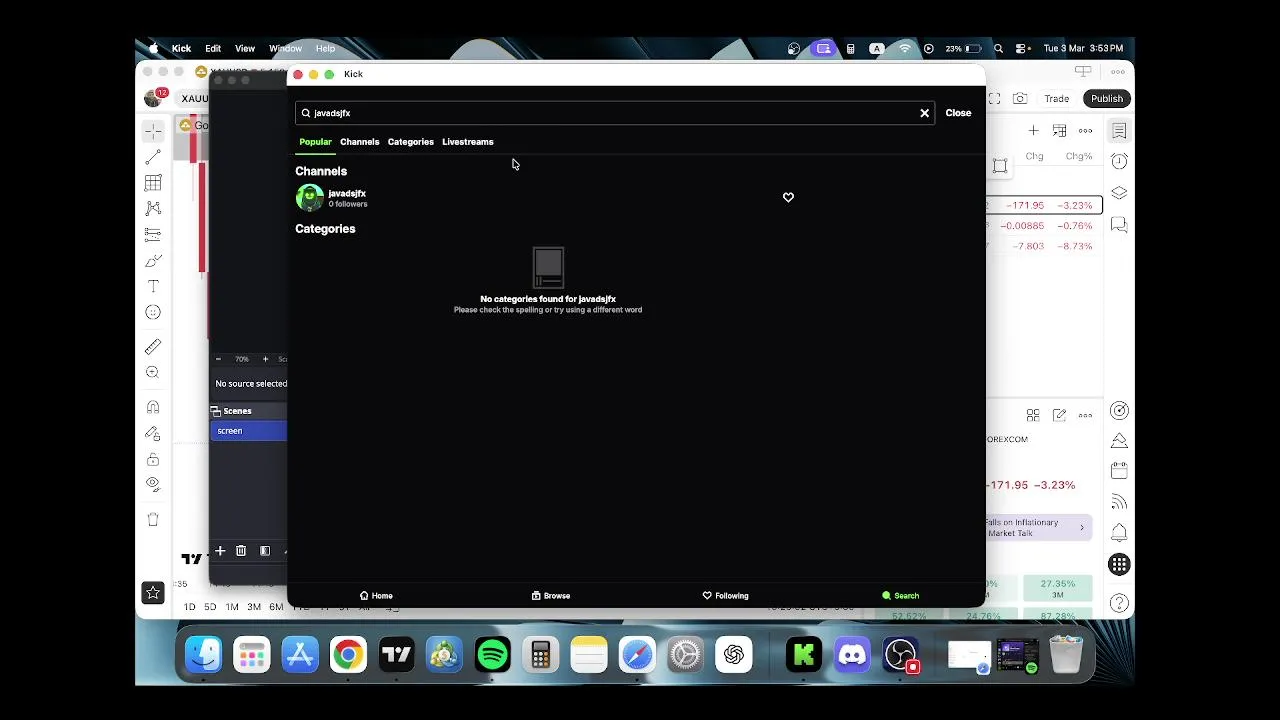Screen dimensions: 1280x720
Task: Open the View menu
Action: click(x=245, y=48)
